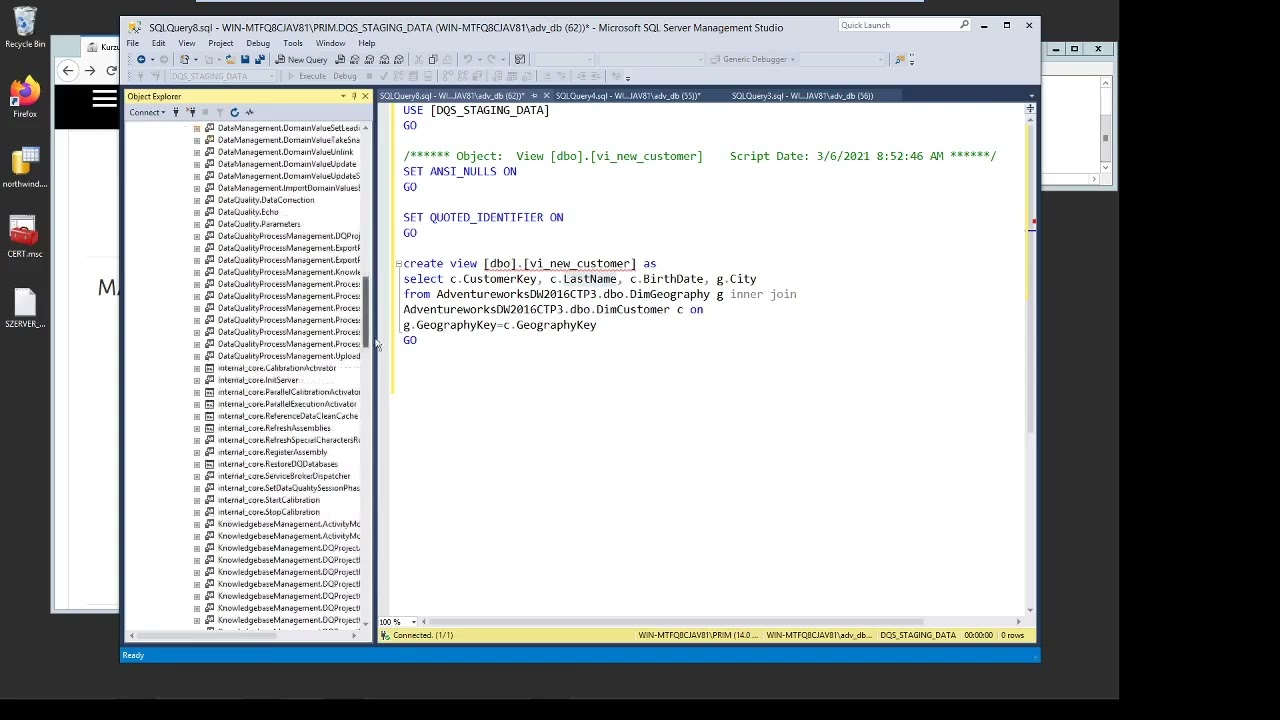The image size is (1280, 720).
Task: Click the DAX Query icon
Action: [x=398, y=59]
